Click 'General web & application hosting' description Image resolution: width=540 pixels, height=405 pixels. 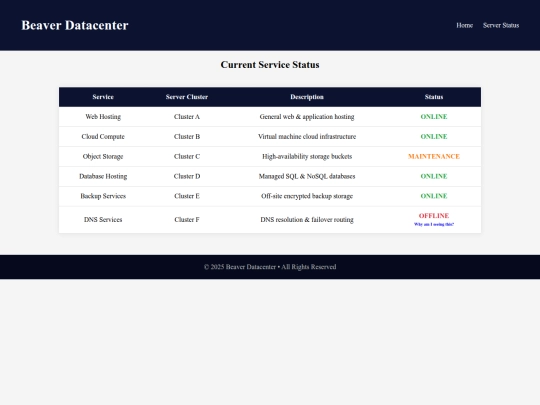coord(307,117)
